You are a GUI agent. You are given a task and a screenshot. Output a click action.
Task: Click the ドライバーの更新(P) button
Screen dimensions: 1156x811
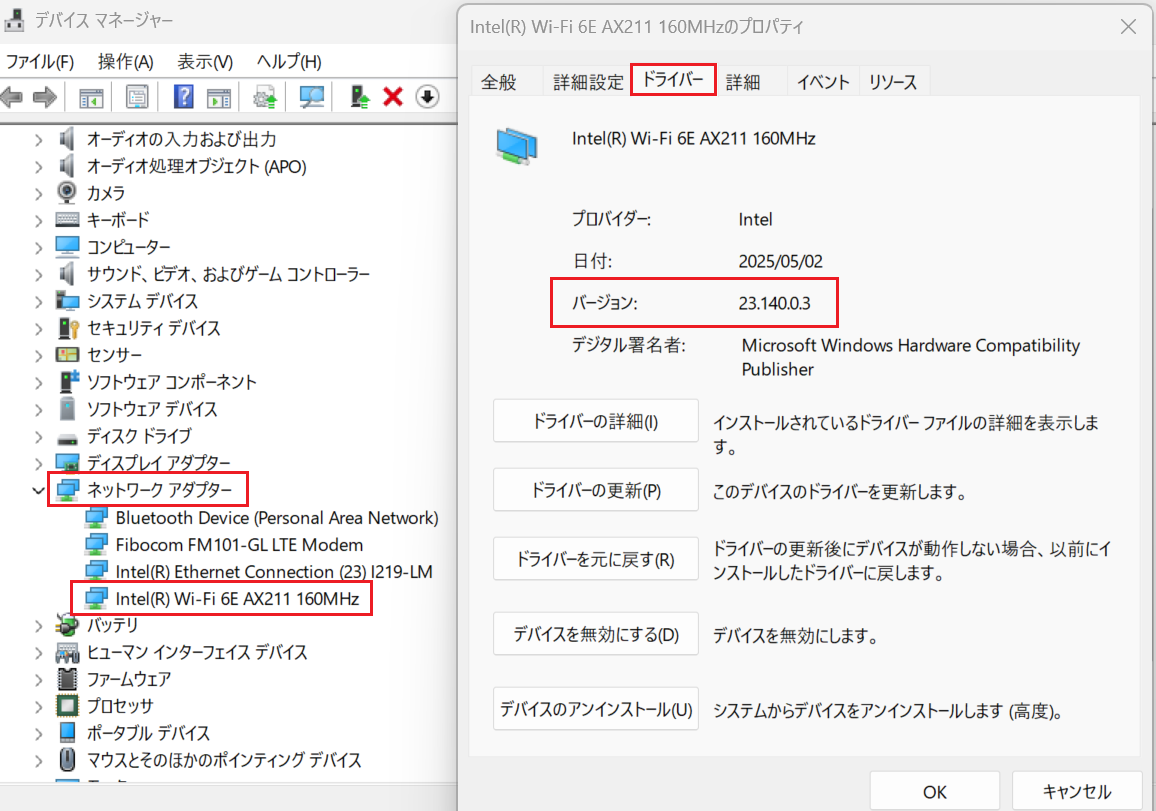pos(596,490)
